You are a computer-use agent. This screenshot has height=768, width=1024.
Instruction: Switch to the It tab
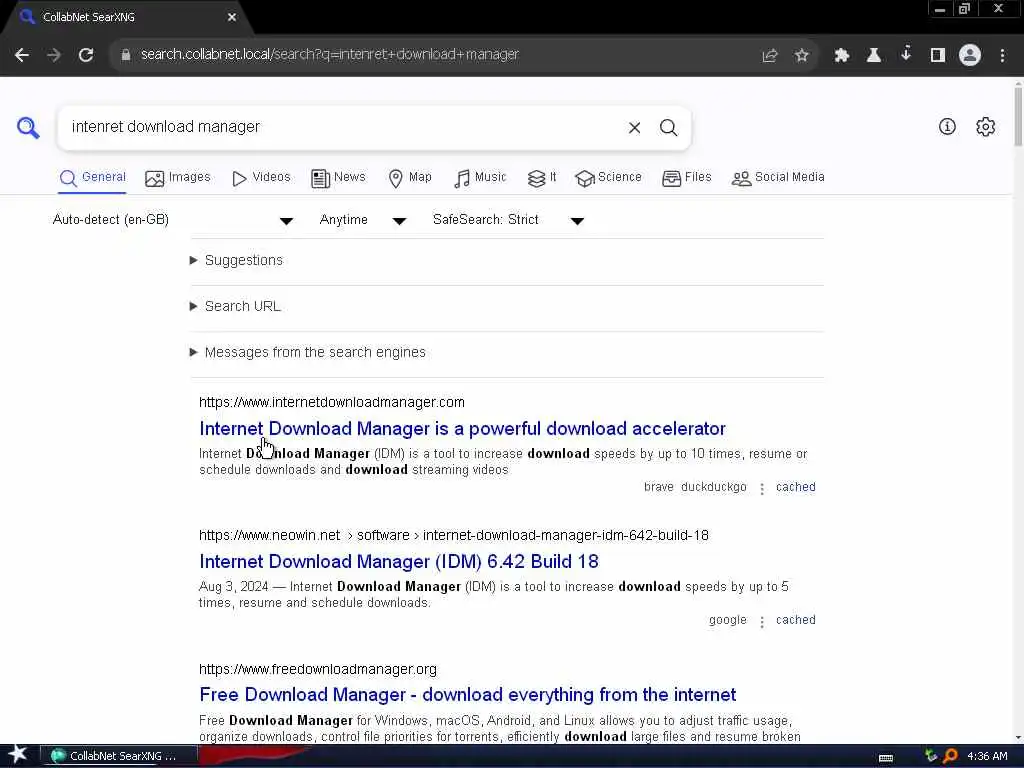pos(542,178)
